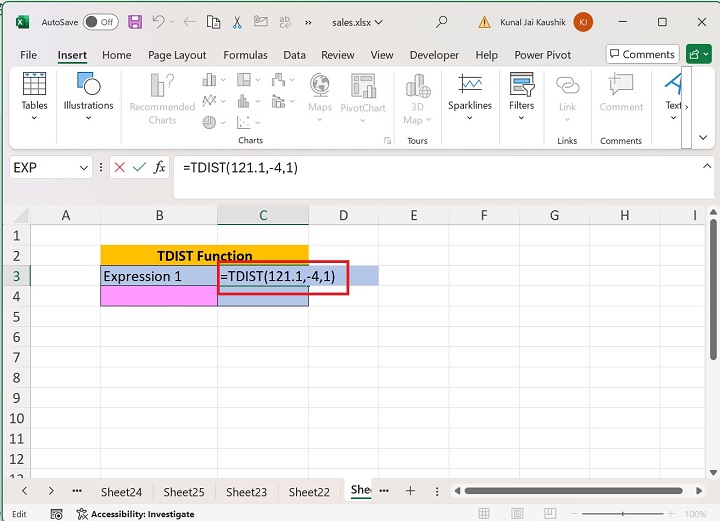This screenshot has height=521, width=720.
Task: Switch to the Review tab
Action: (x=338, y=55)
